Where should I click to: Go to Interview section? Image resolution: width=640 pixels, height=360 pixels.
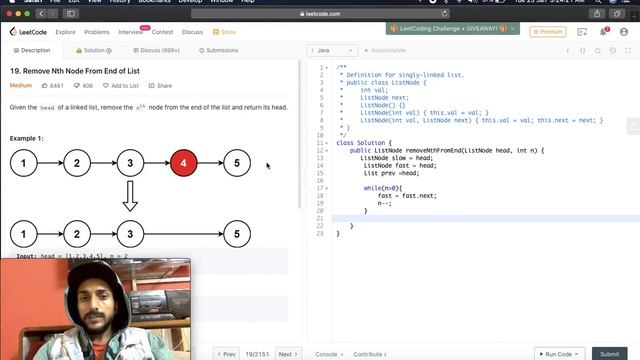[131, 32]
